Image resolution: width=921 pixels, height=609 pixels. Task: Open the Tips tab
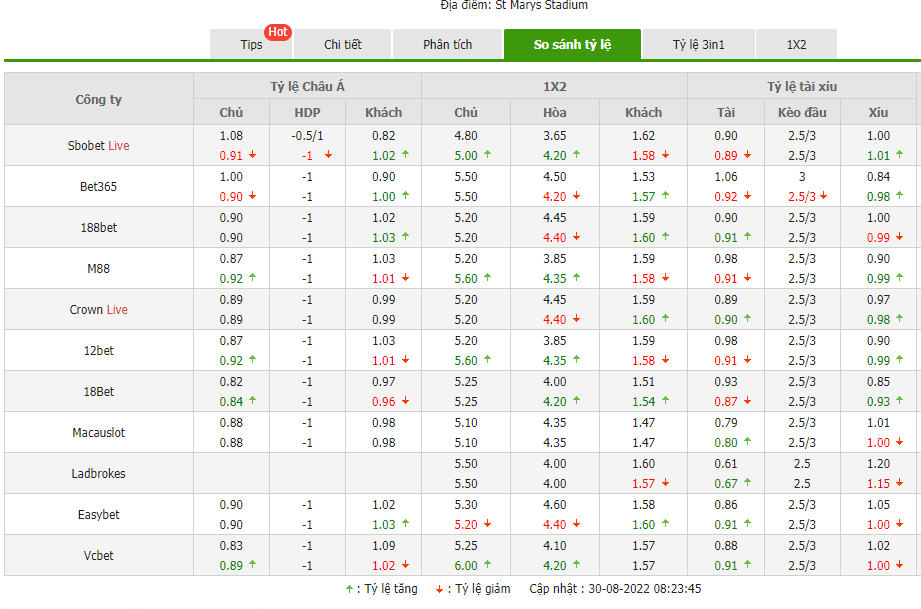coord(251,45)
